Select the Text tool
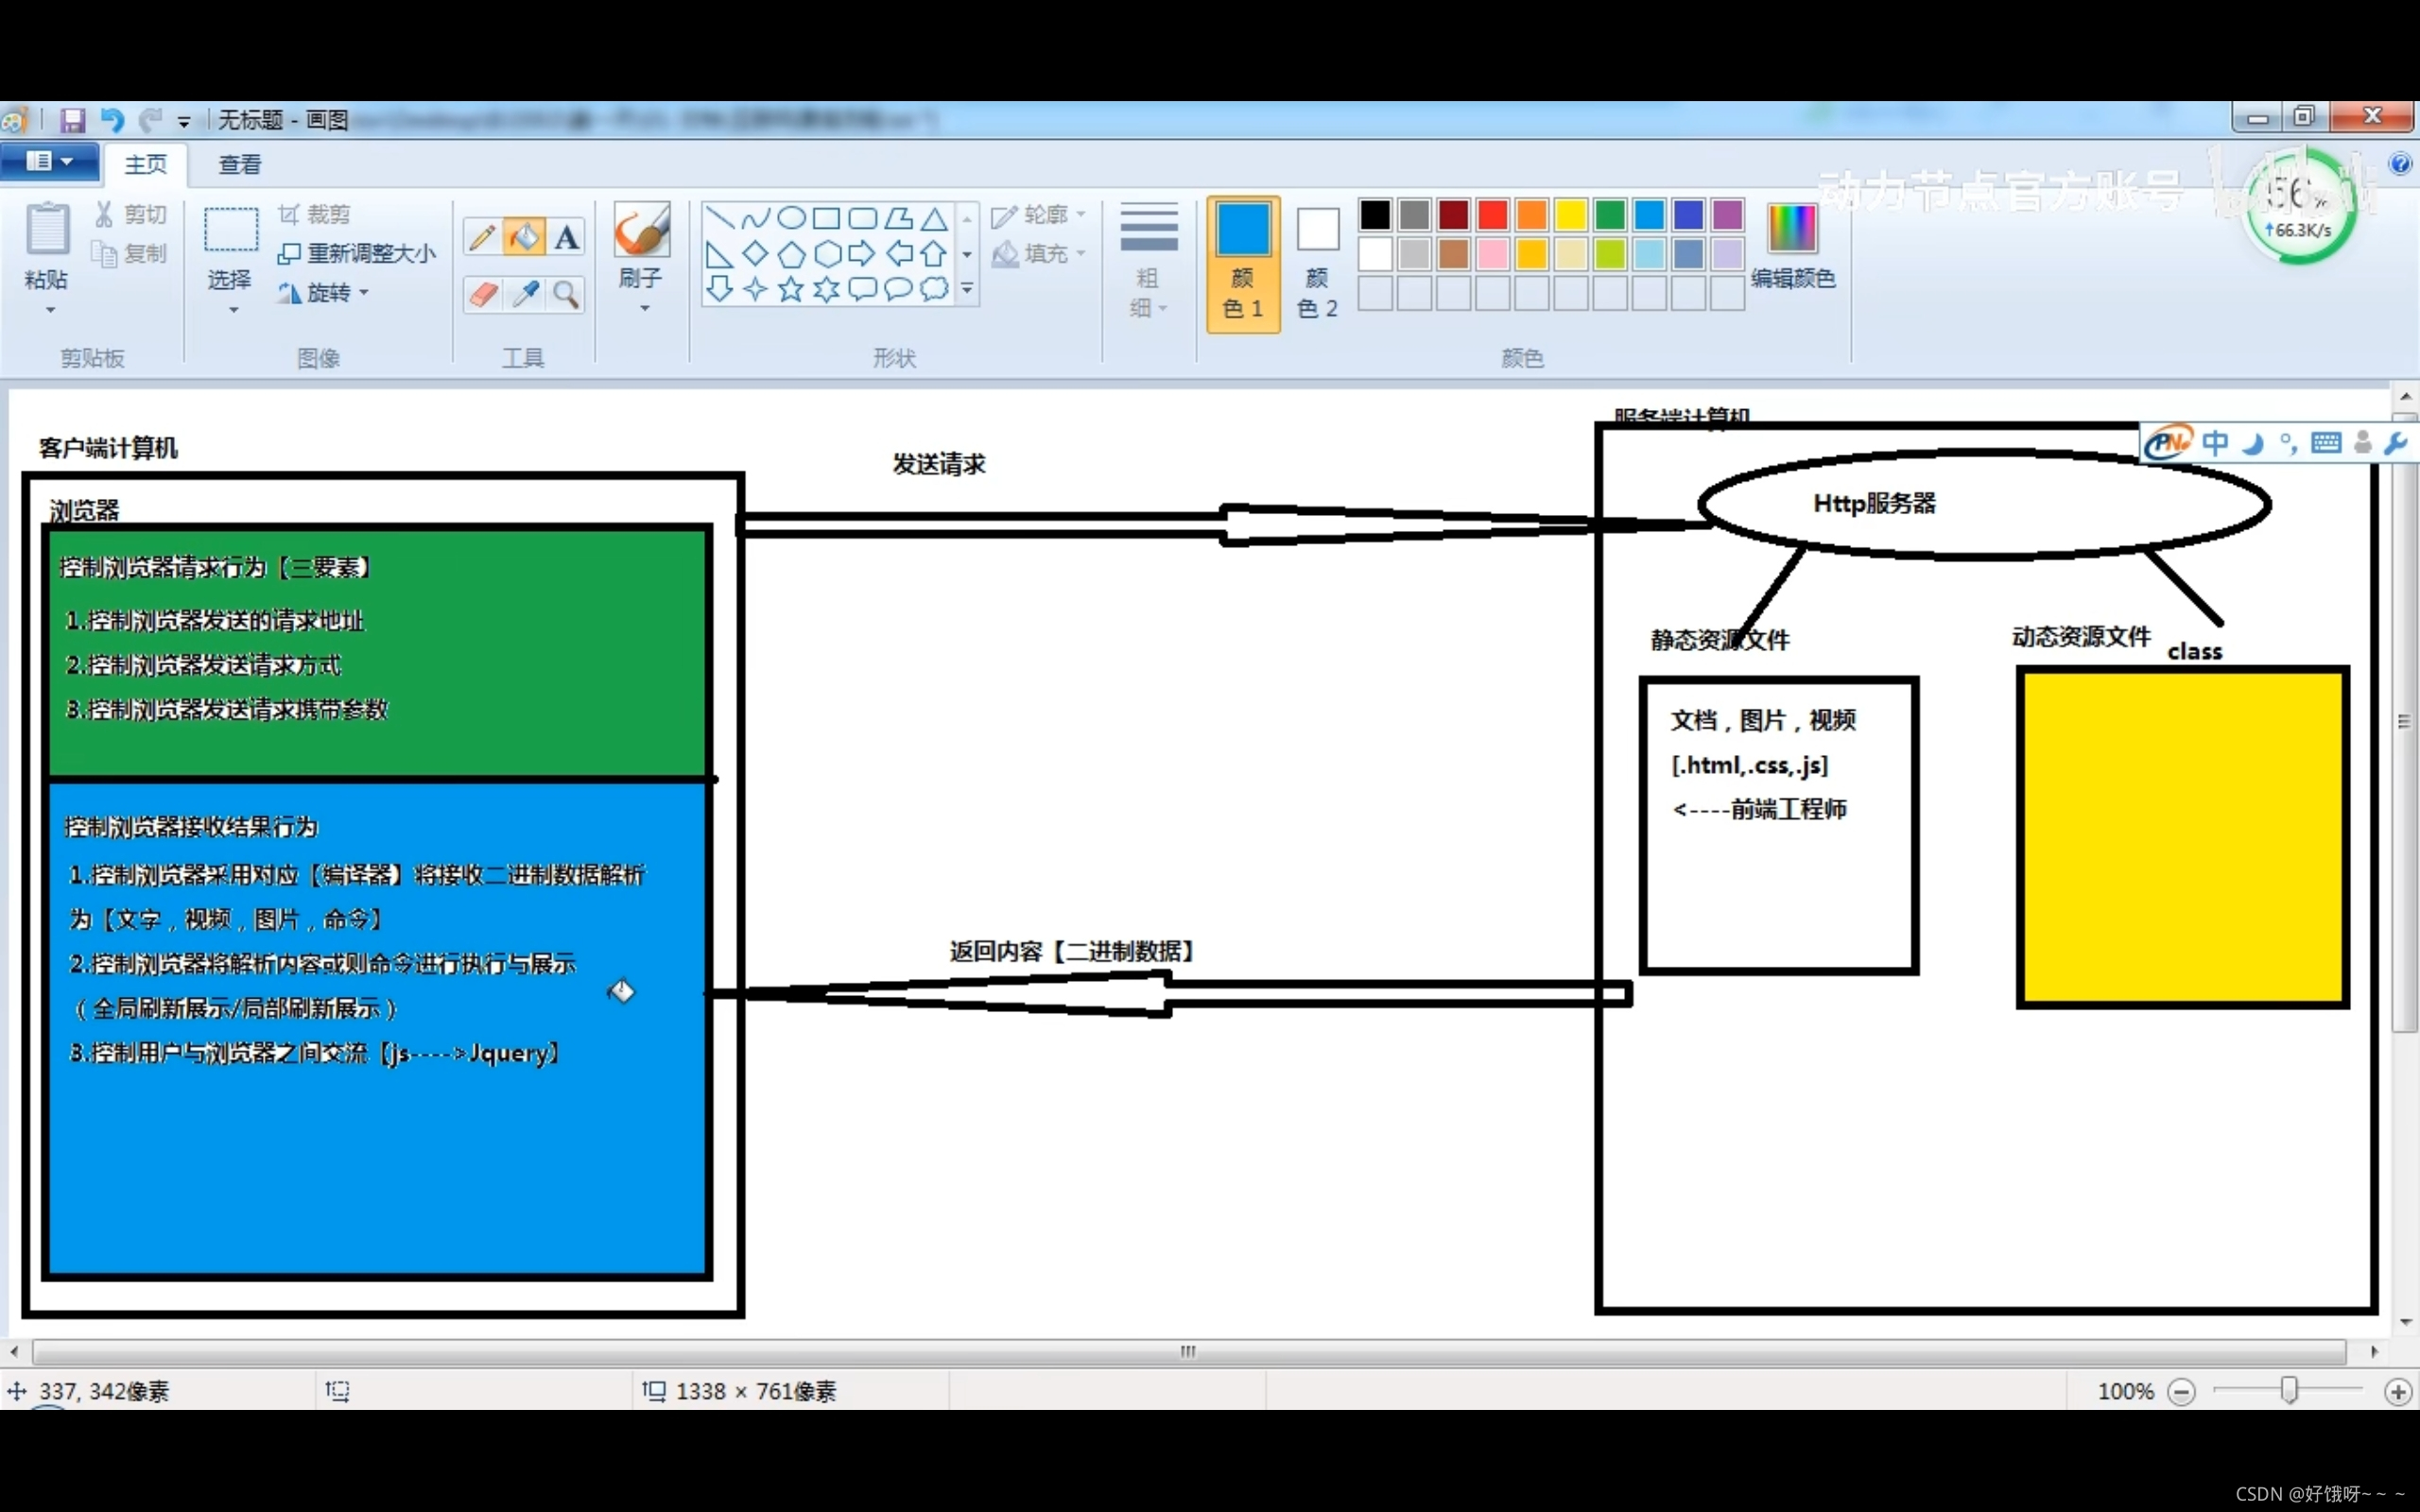 [x=567, y=238]
